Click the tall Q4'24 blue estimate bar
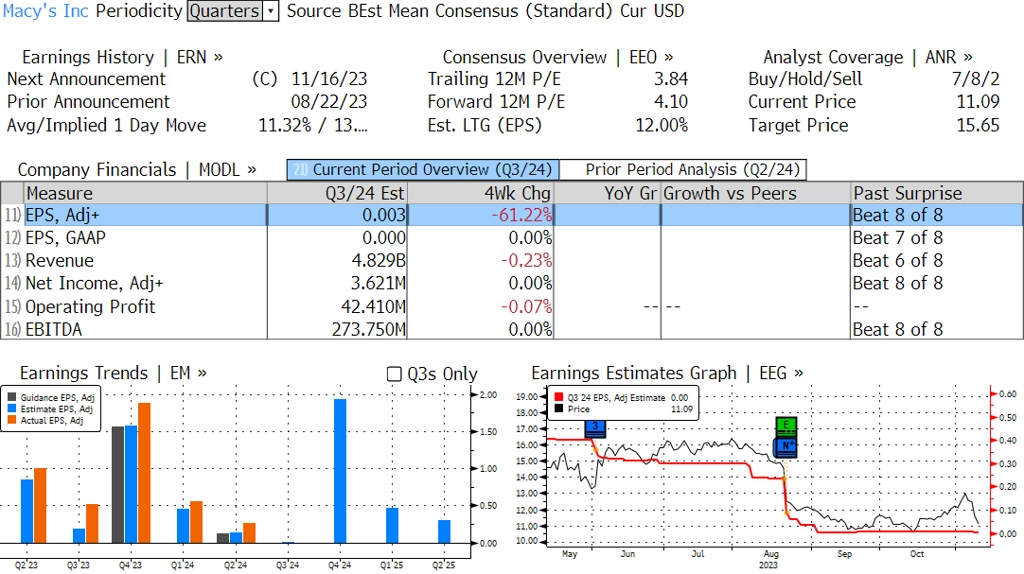The image size is (1024, 574). 340,471
